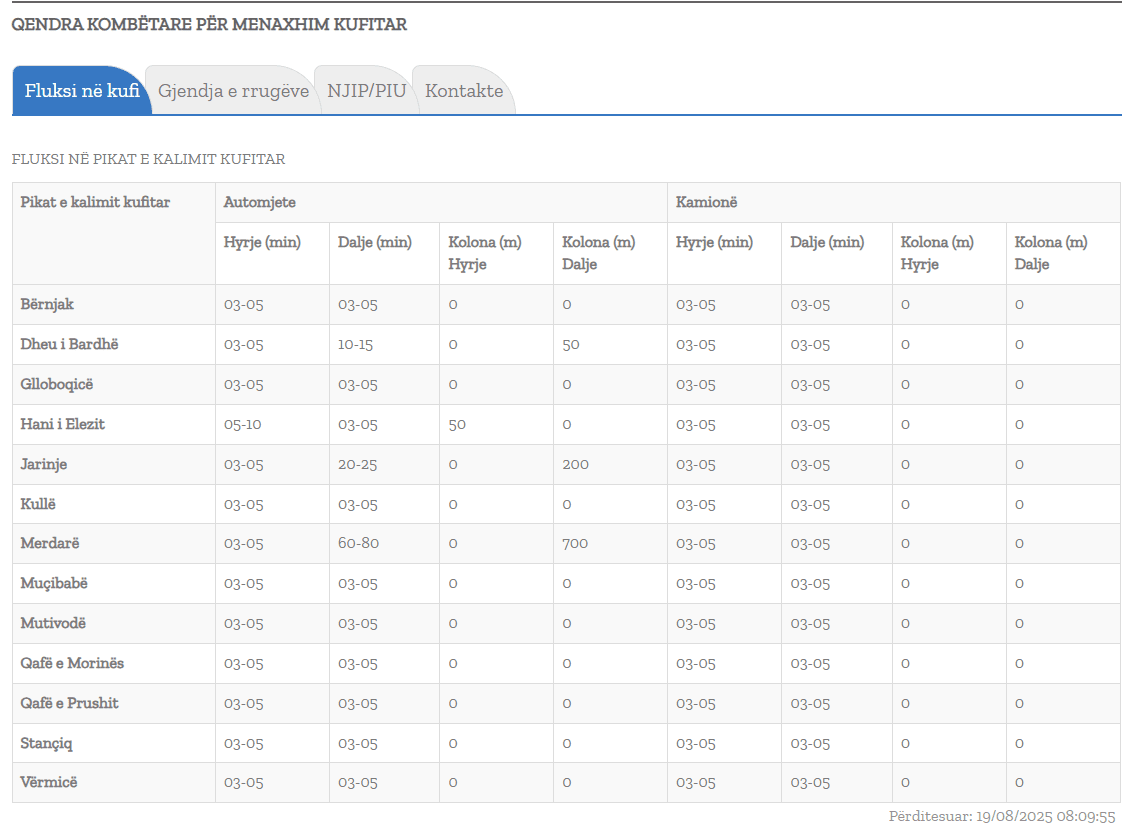1132x832 pixels.
Task: Select the Jarinje border crossing row label
Action: pos(44,464)
